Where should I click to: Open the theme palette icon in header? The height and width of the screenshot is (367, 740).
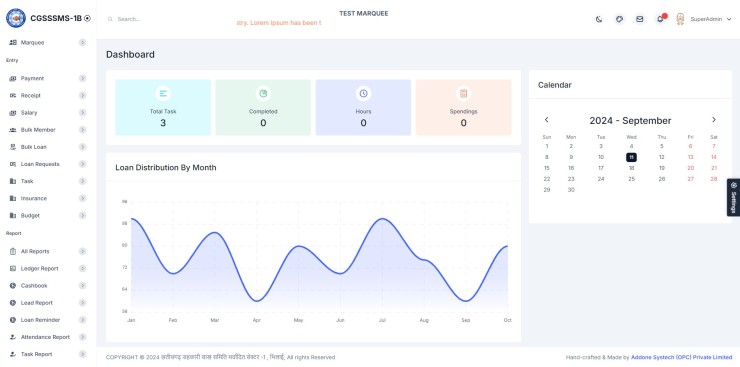pyautogui.click(x=619, y=19)
